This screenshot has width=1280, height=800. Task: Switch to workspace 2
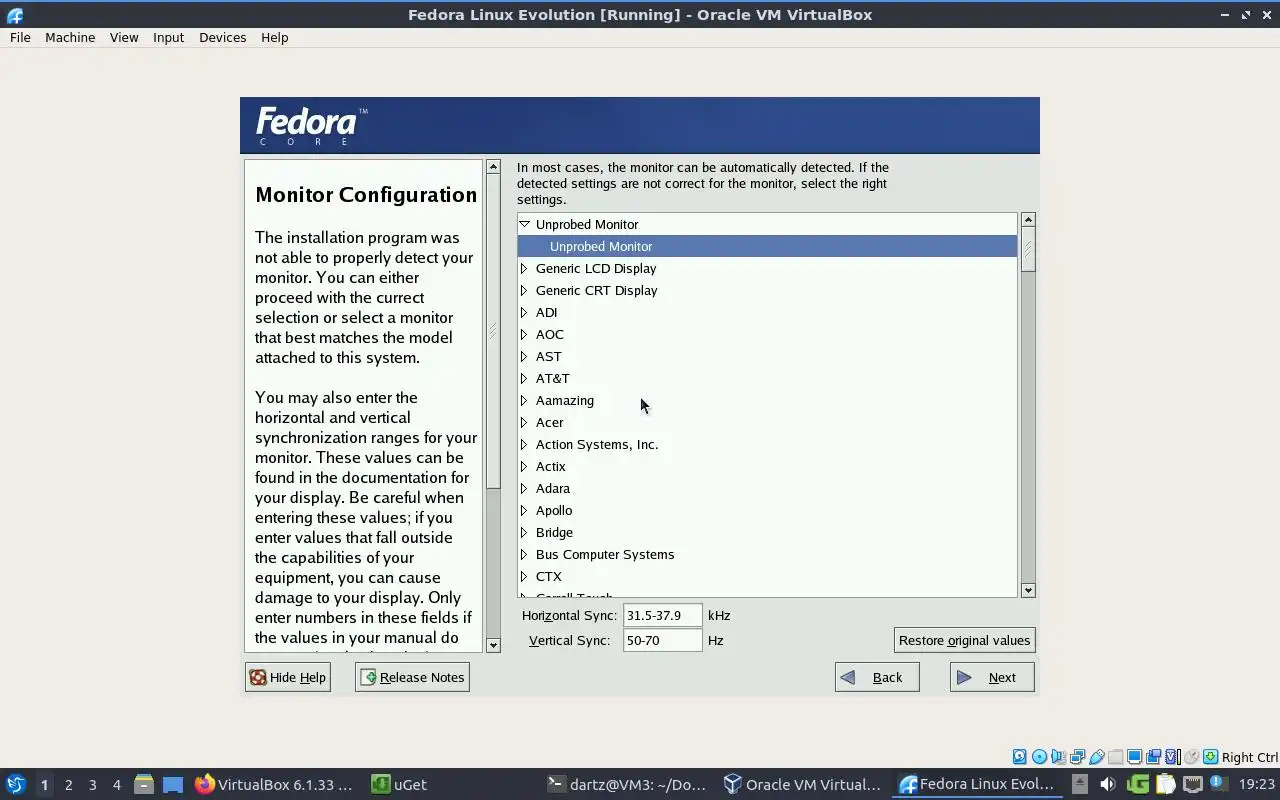[x=68, y=785]
